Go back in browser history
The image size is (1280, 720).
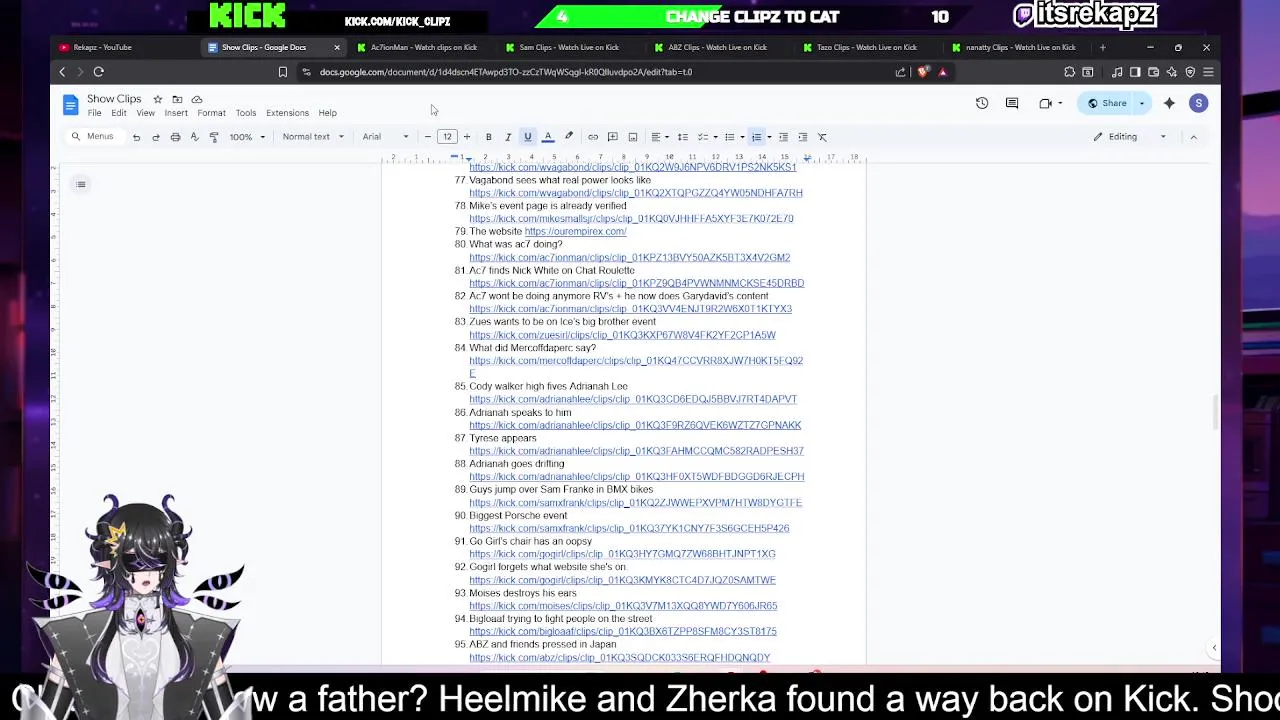[62, 72]
